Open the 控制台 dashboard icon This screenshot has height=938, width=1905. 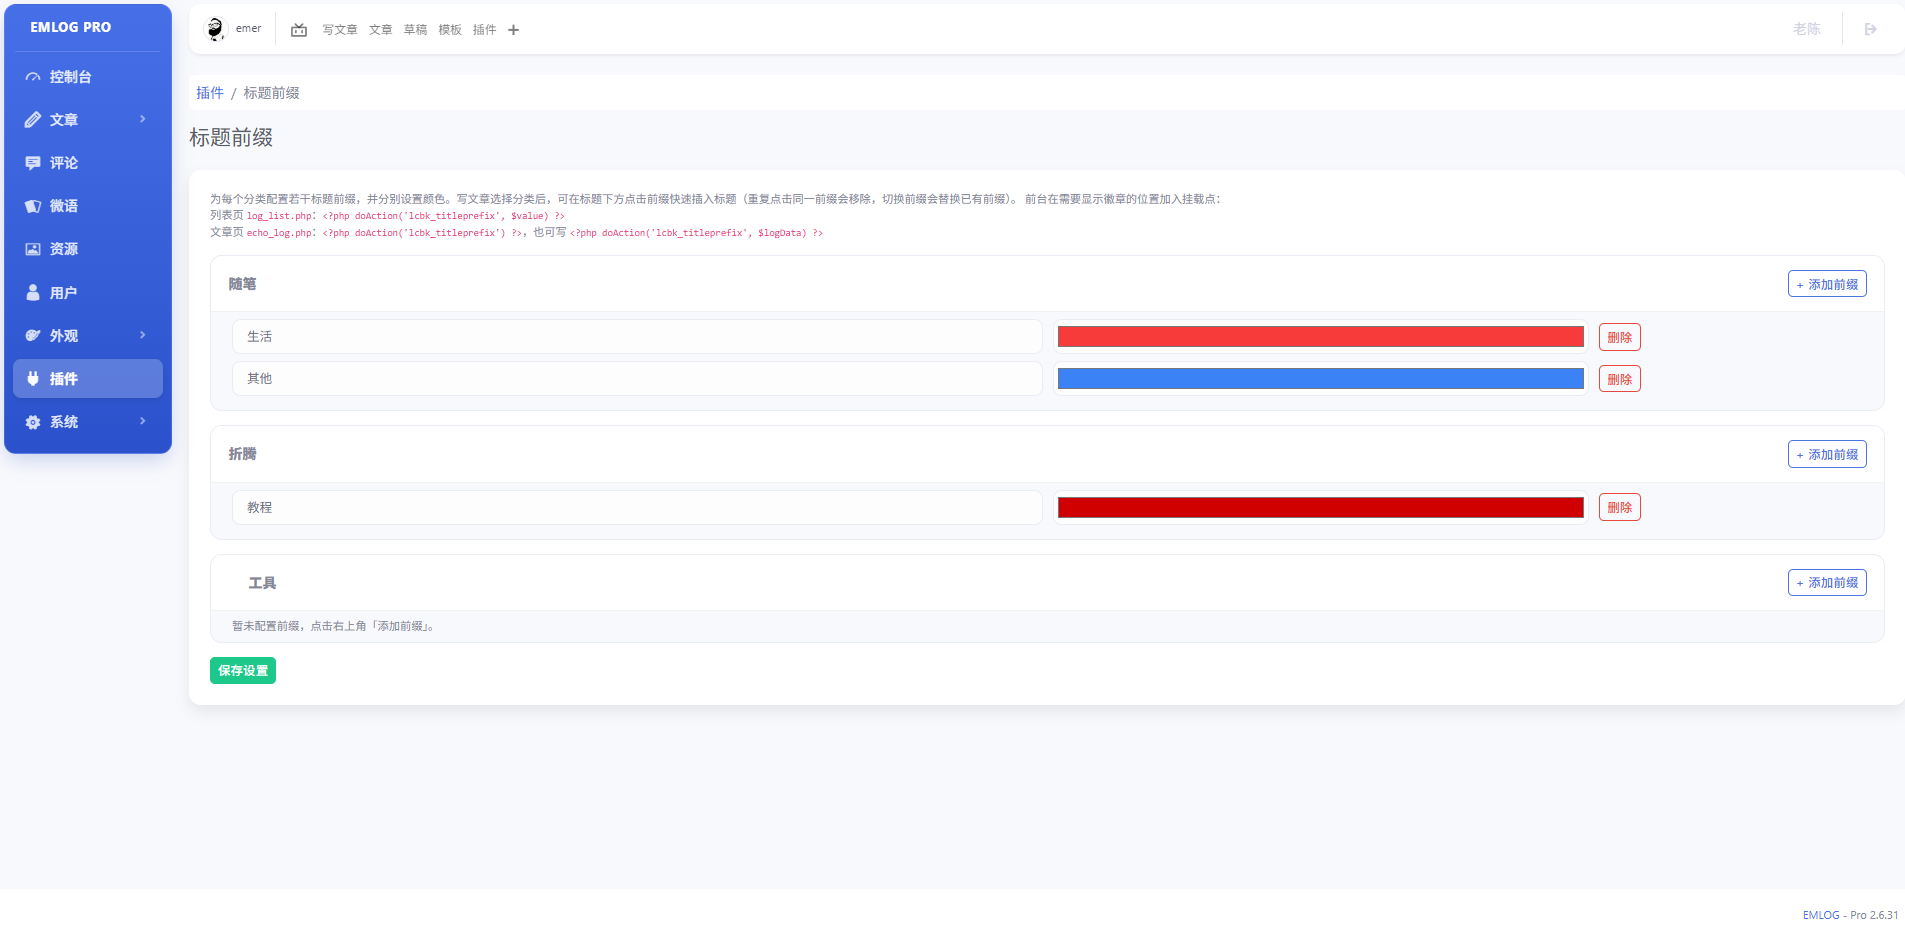33,77
